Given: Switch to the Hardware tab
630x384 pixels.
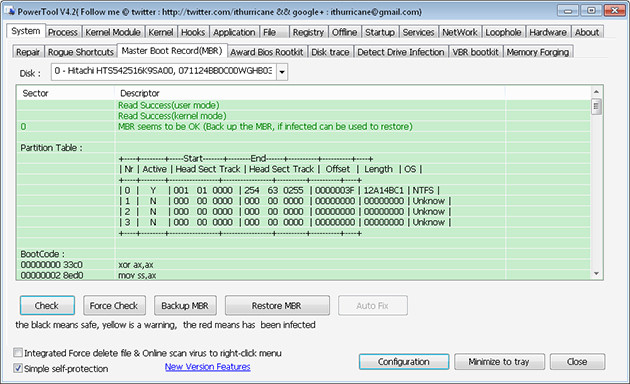Looking at the screenshot, I should tap(548, 32).
